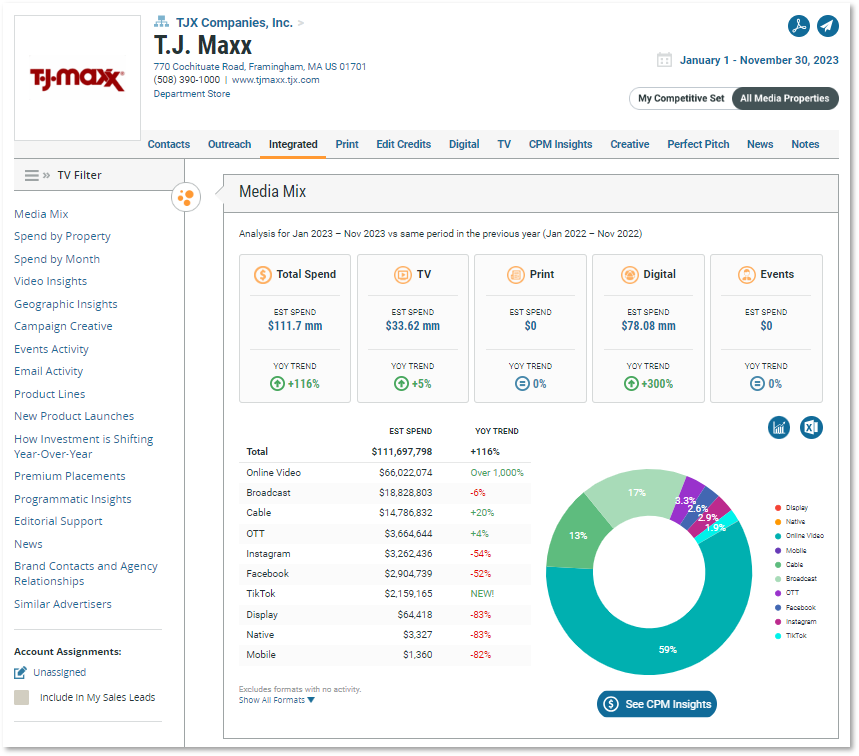Click the Department Store category link
The image size is (859, 756).
pyautogui.click(x=192, y=94)
